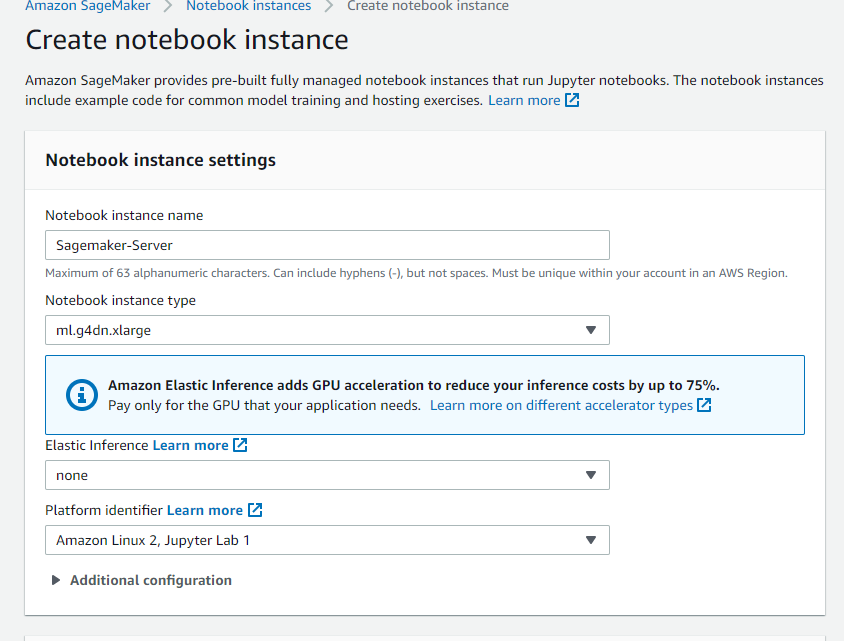Click external icon beside accelerator types link
This screenshot has height=641, width=844.
(x=704, y=405)
